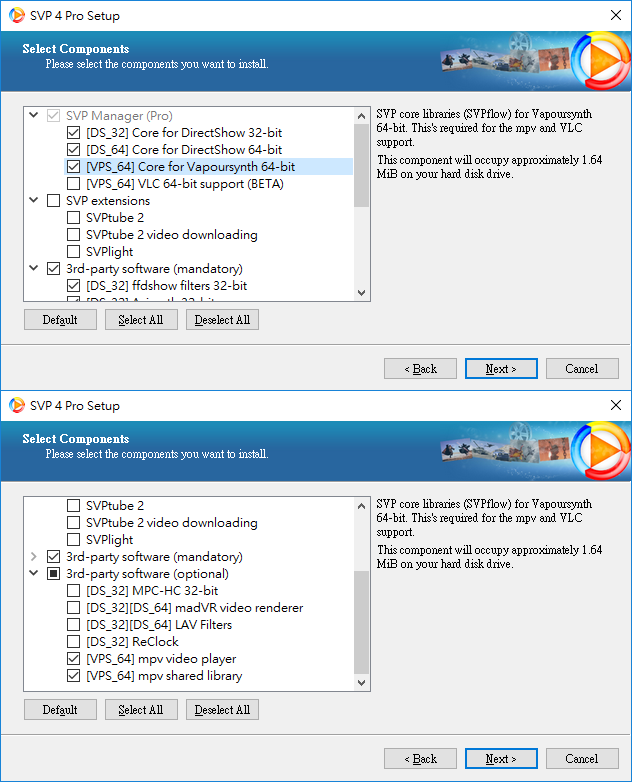Image resolution: width=632 pixels, height=783 pixels.
Task: Enable SVPlight in the upper window
Action: 73,252
